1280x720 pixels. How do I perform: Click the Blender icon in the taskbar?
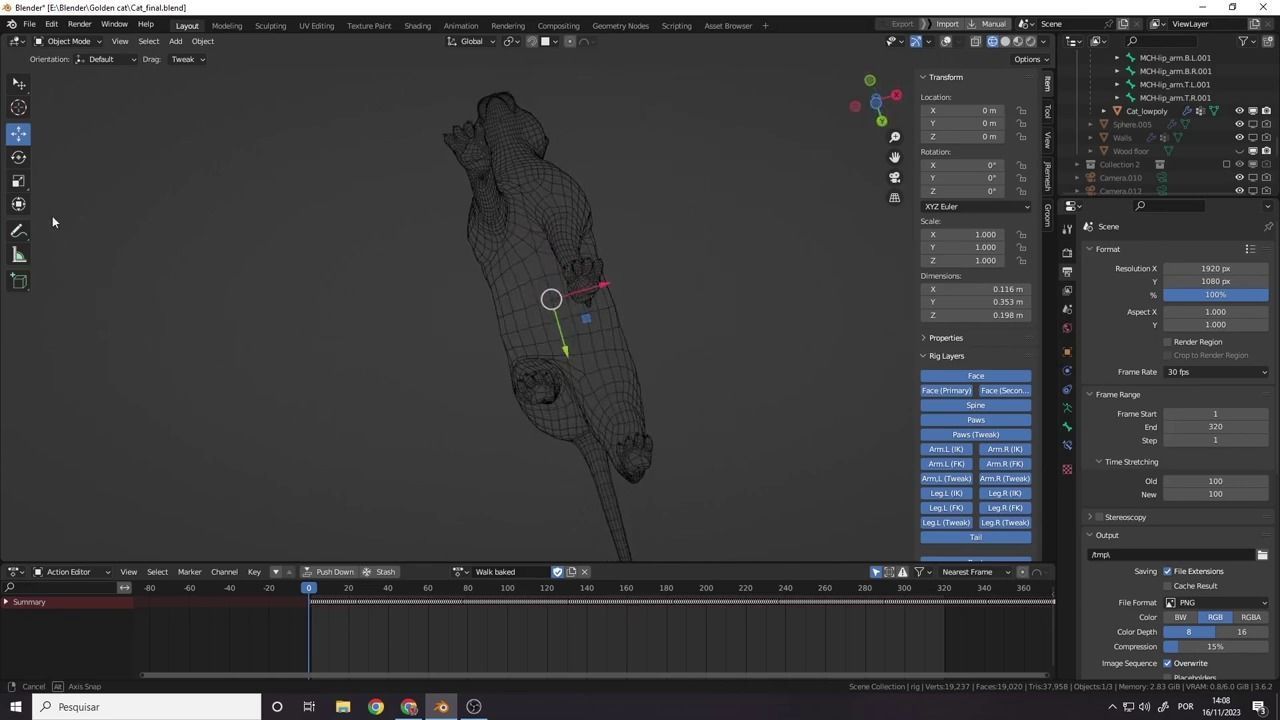coord(441,707)
